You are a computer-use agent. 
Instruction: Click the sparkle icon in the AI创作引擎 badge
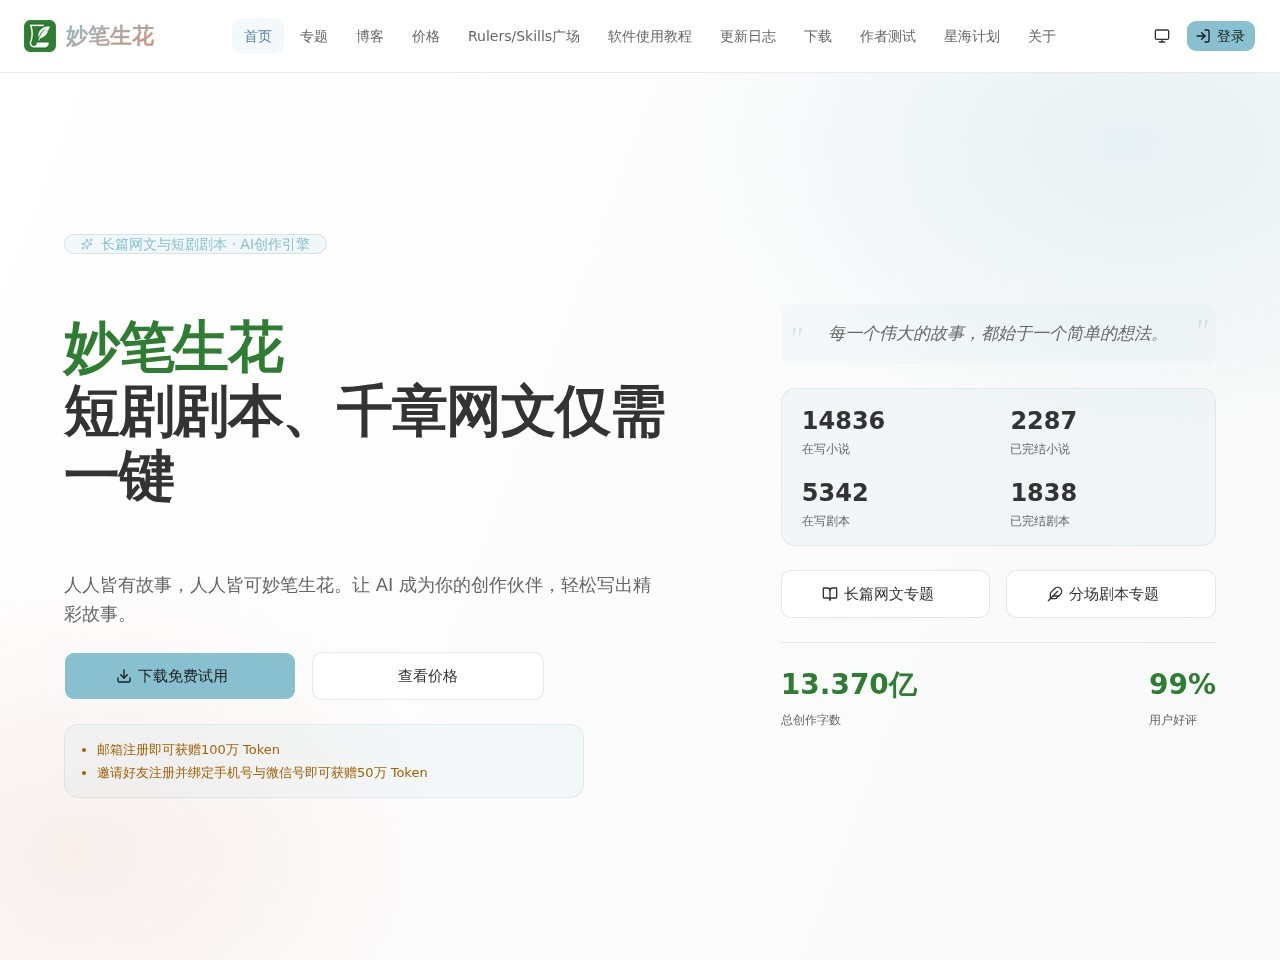click(87, 244)
